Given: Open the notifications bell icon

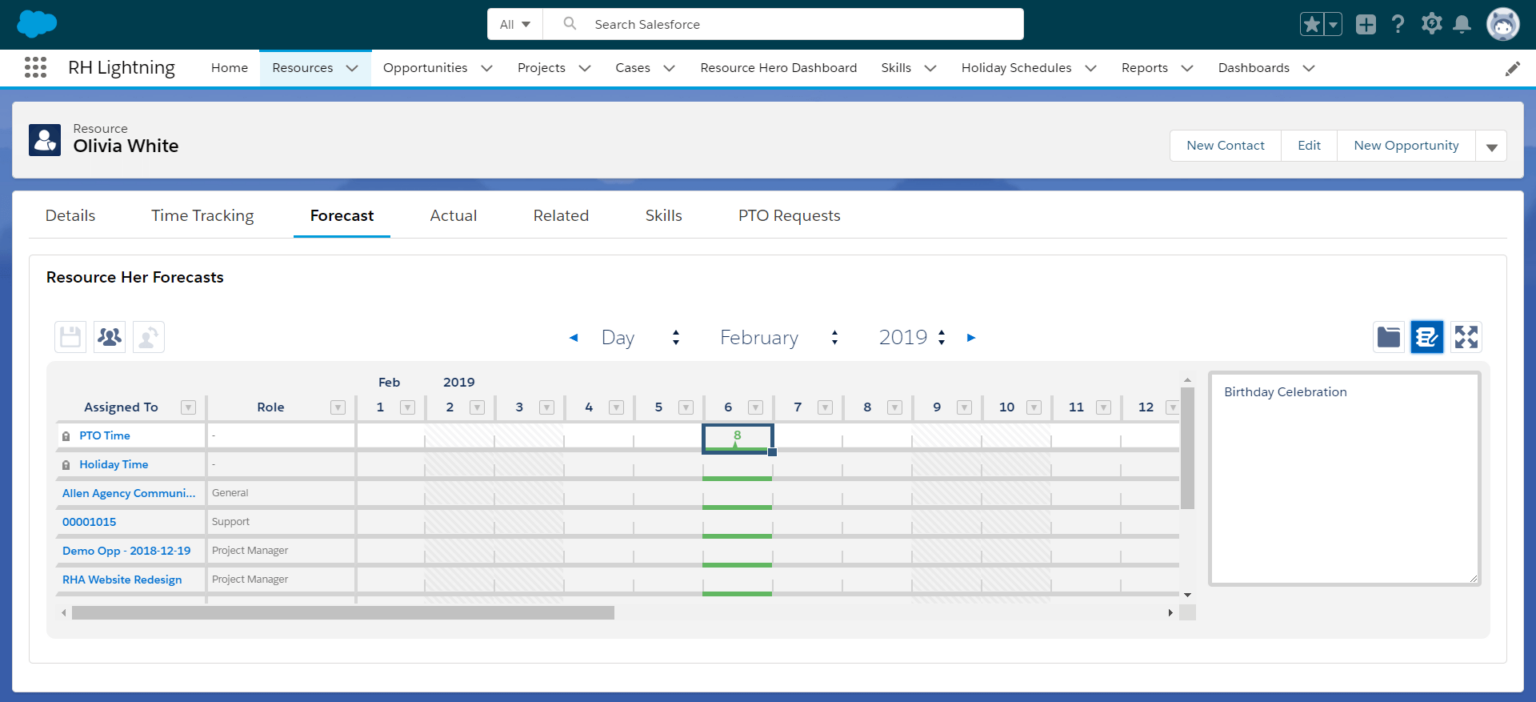Looking at the screenshot, I should click(x=1462, y=23).
